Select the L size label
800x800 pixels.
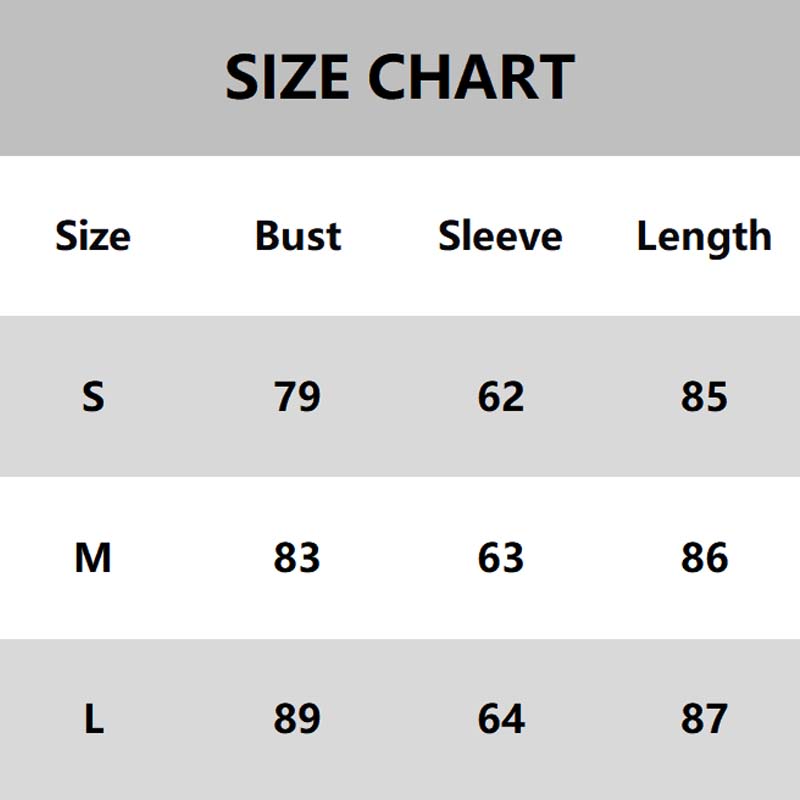(x=93, y=719)
